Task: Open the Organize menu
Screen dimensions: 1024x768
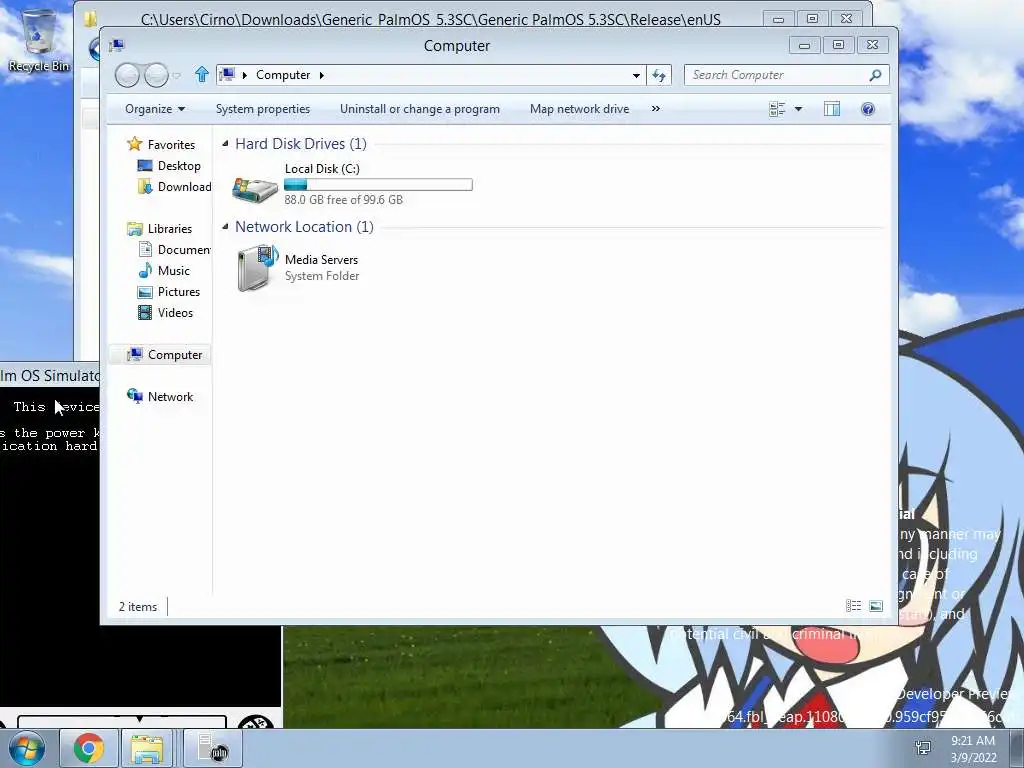Action: pyautogui.click(x=155, y=109)
